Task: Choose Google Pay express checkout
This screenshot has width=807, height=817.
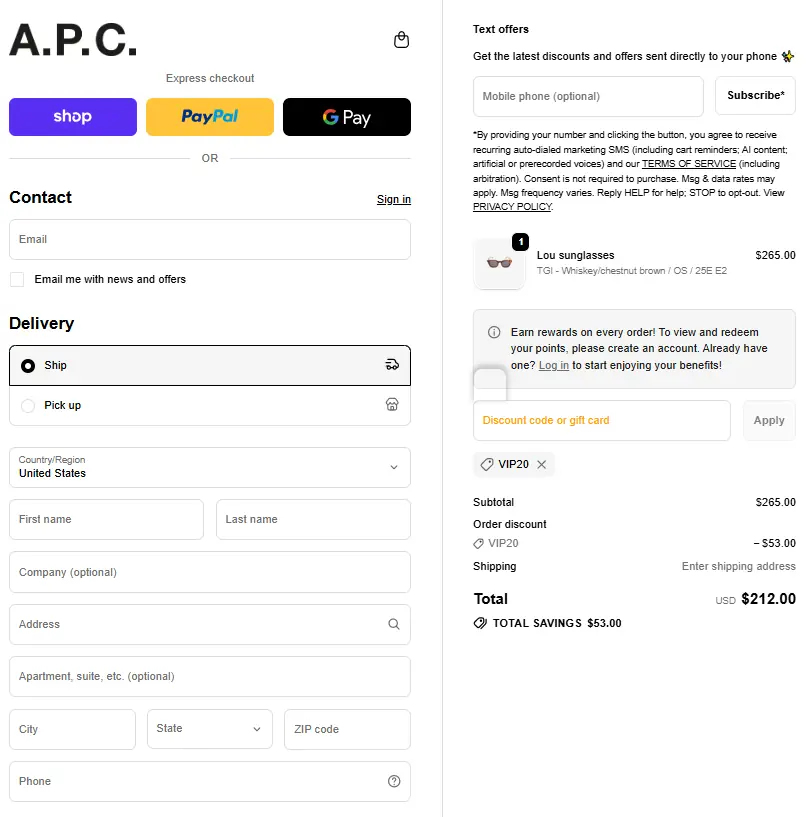Action: coord(347,117)
